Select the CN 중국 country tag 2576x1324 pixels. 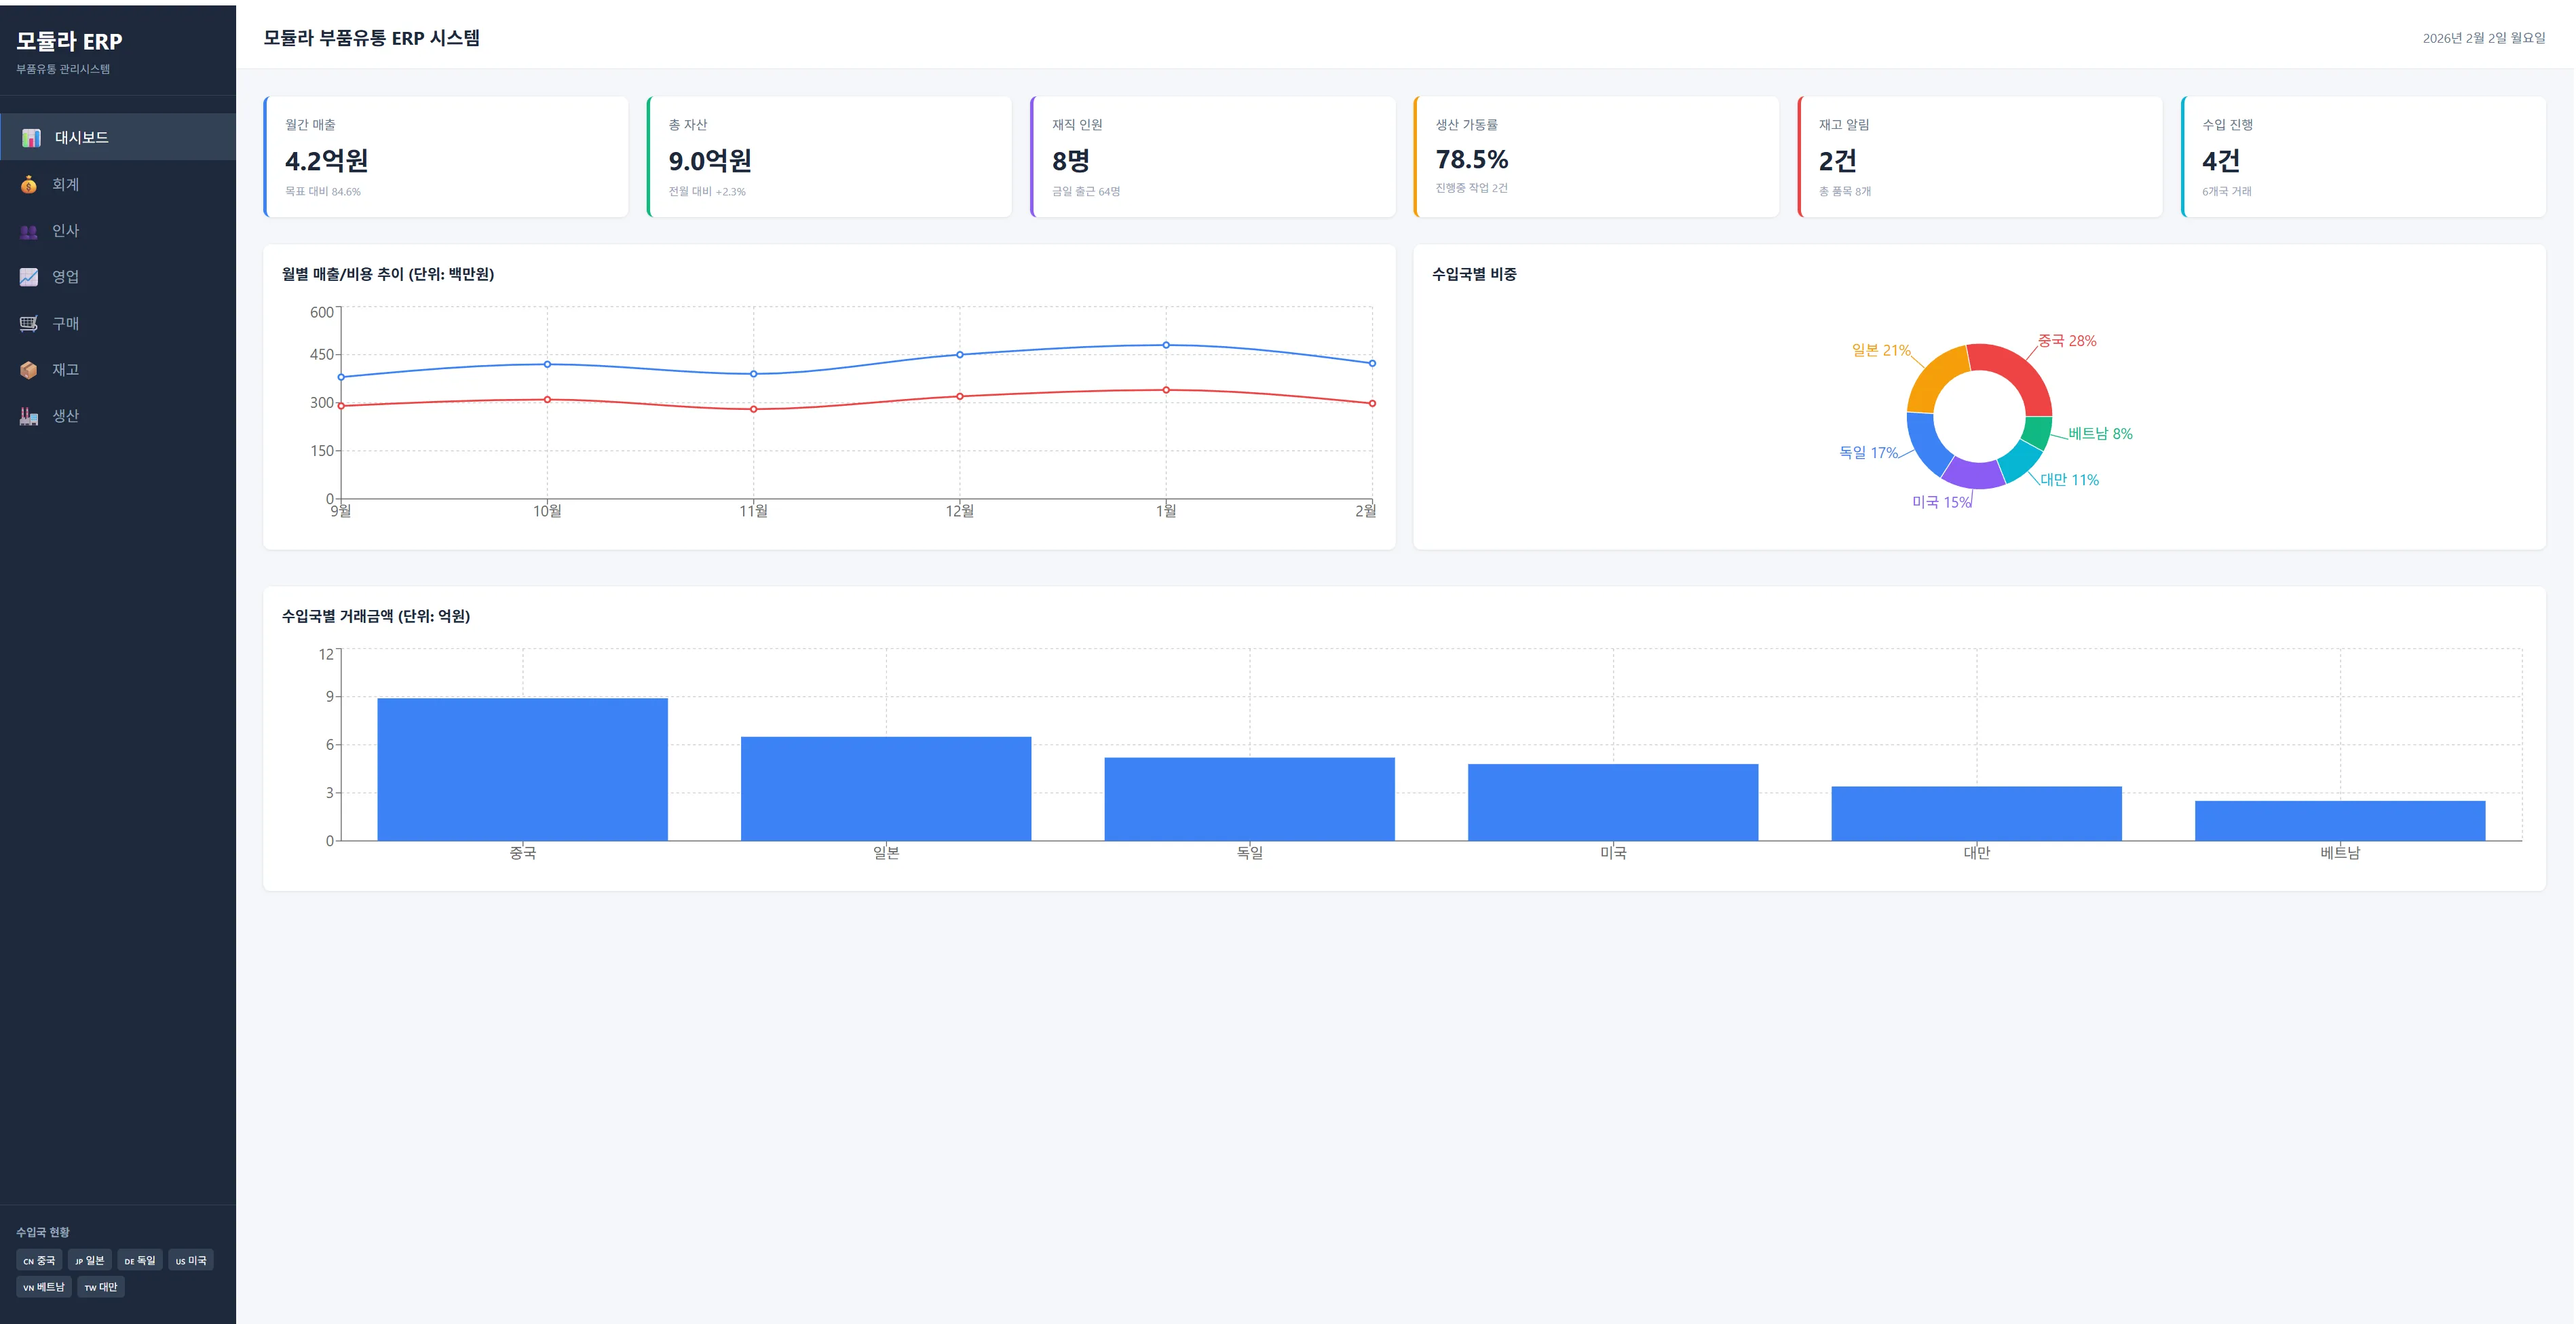pos(39,1260)
